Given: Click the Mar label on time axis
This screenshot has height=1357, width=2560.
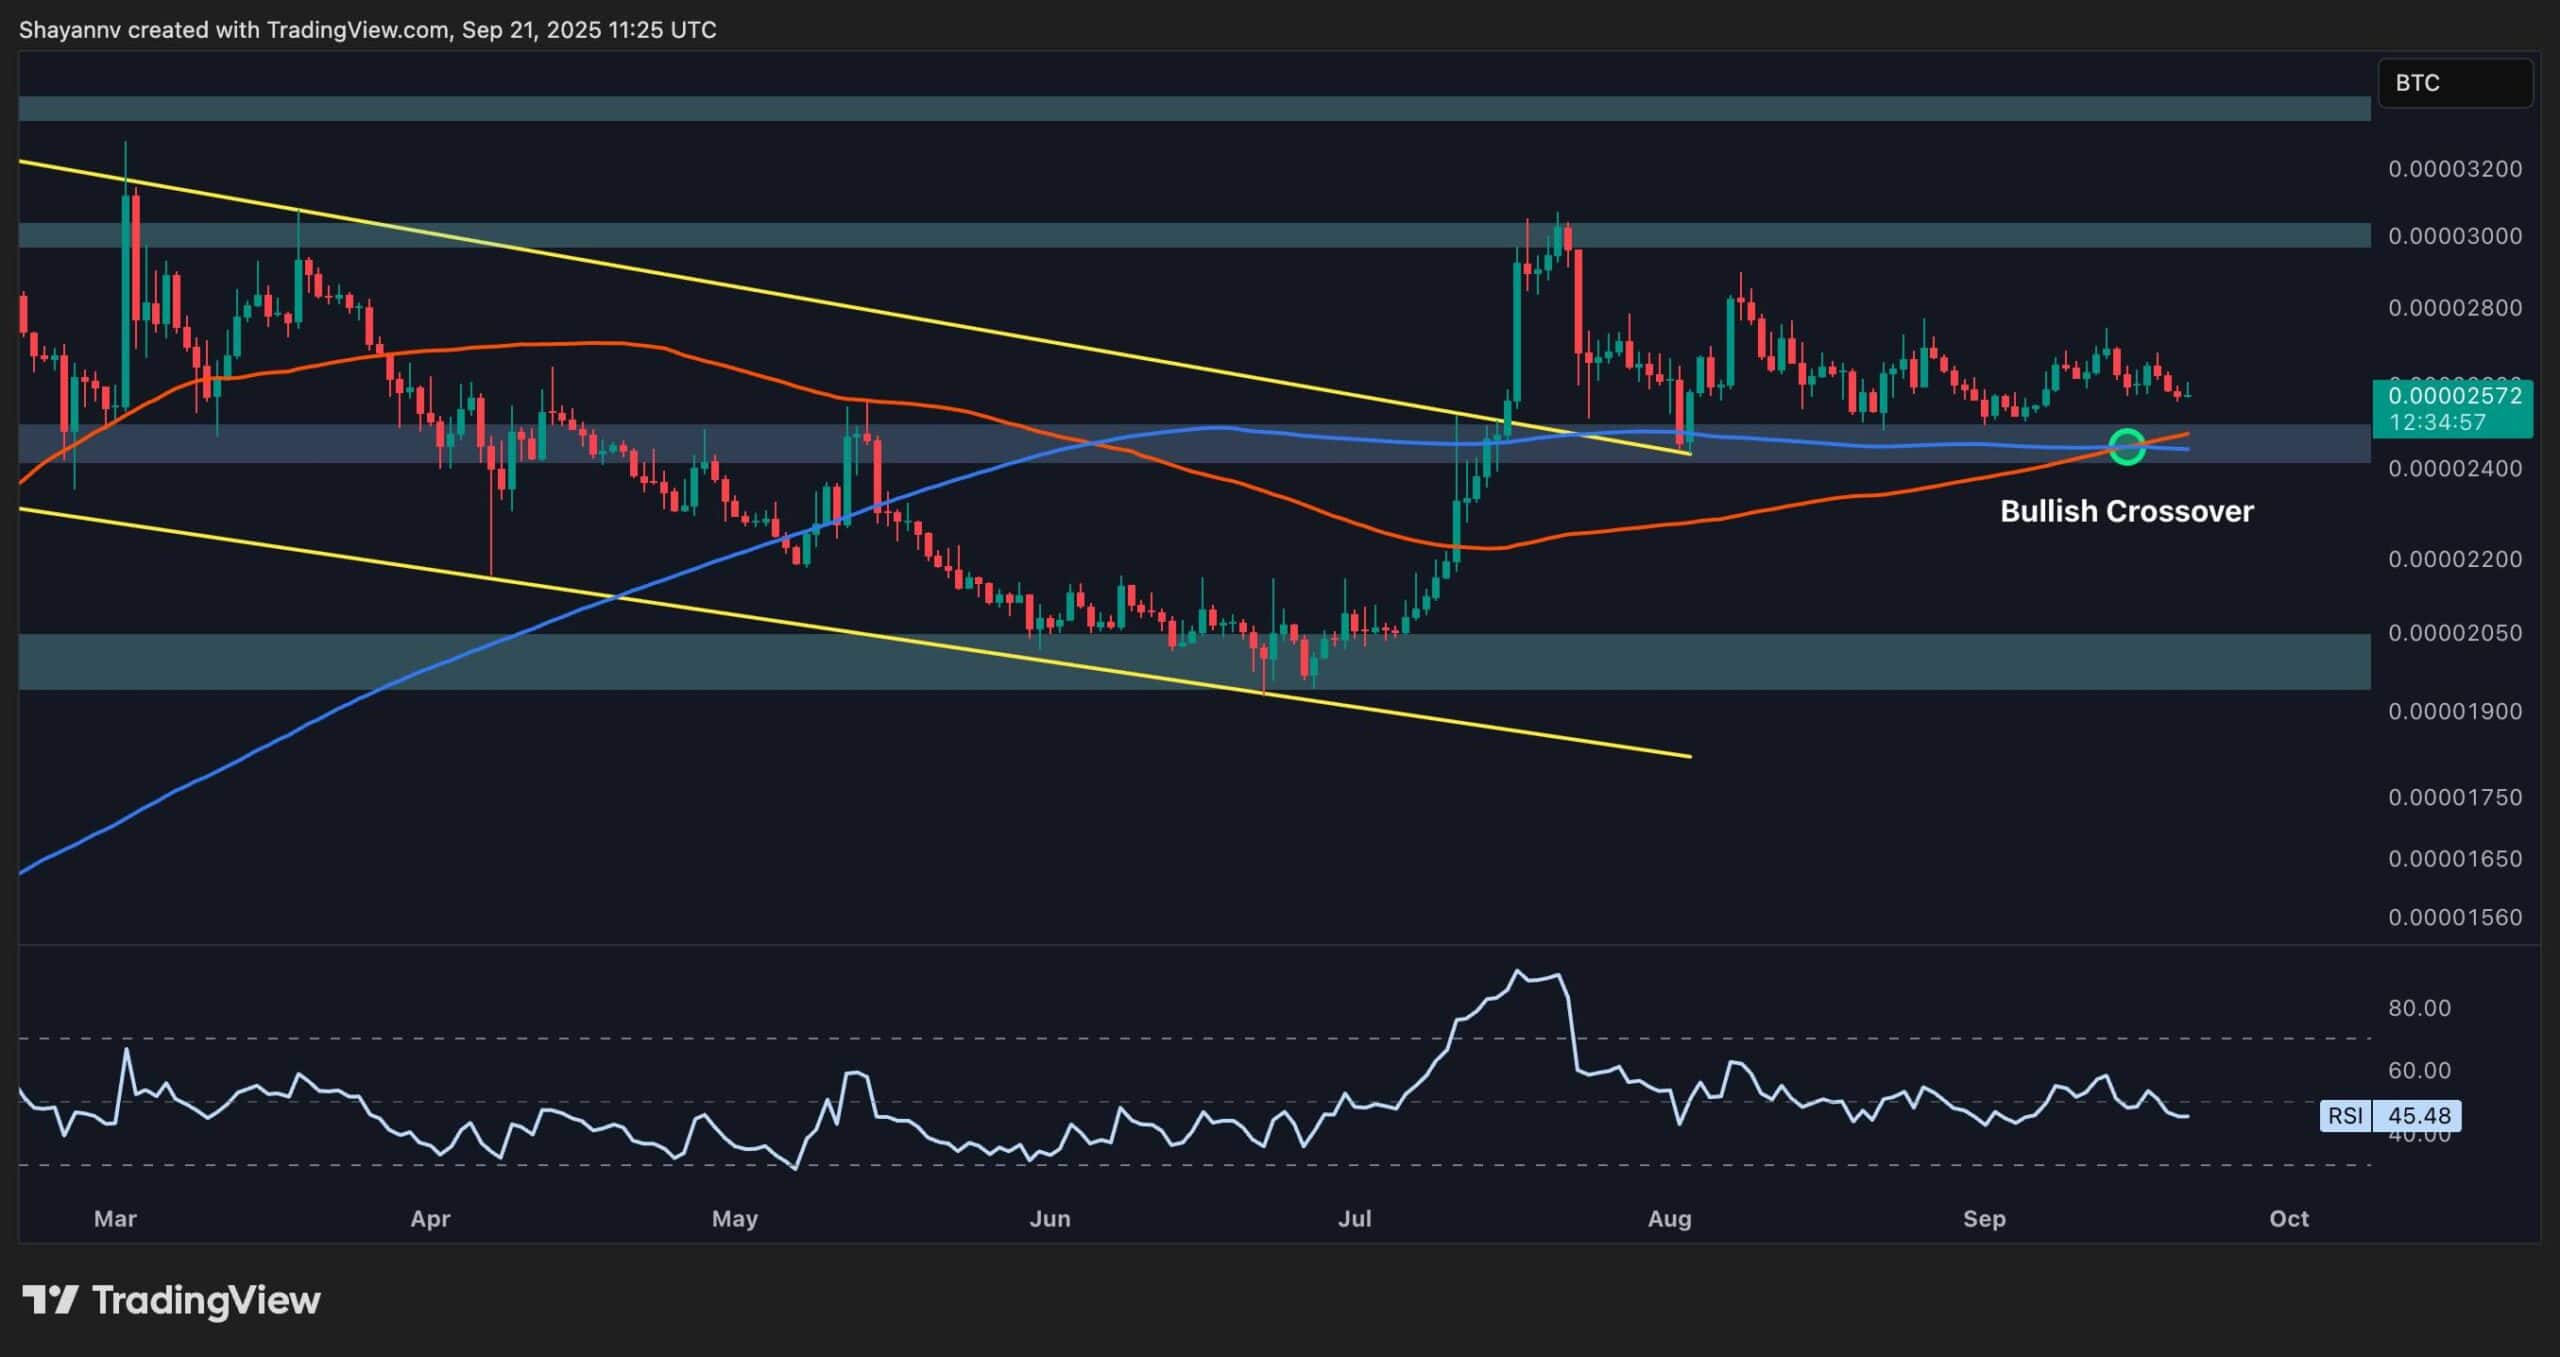Looking at the screenshot, I should (115, 1219).
